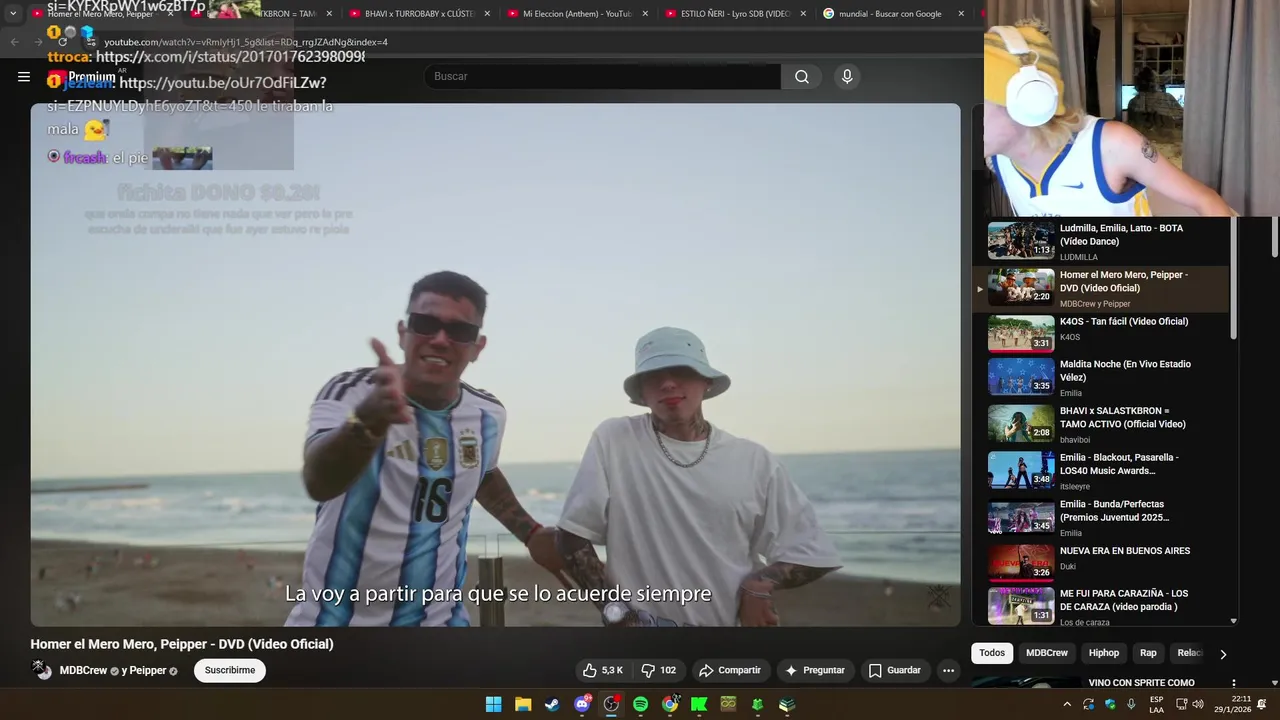The height and width of the screenshot is (720, 1280).
Task: Play Emilia - Blackout, Pasarella video
Action: pyautogui.click(x=1100, y=471)
